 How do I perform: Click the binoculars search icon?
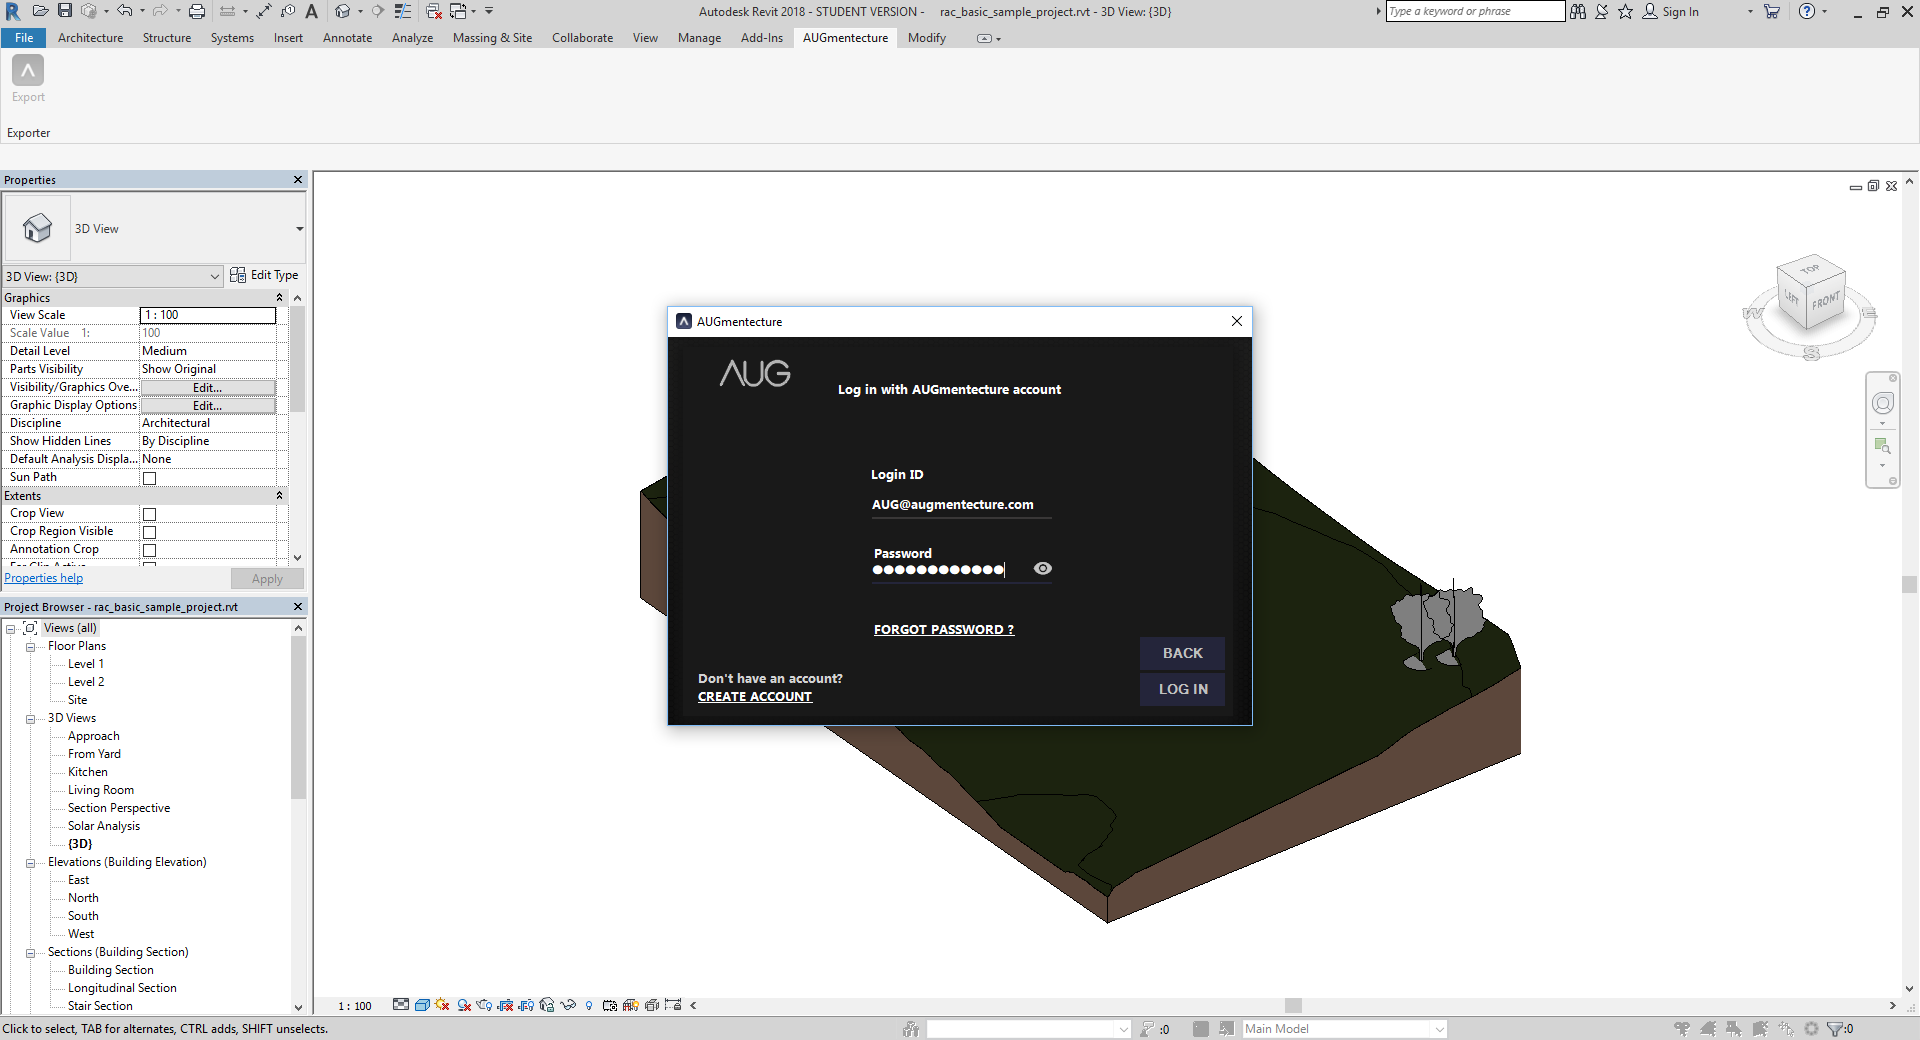pos(1578,11)
